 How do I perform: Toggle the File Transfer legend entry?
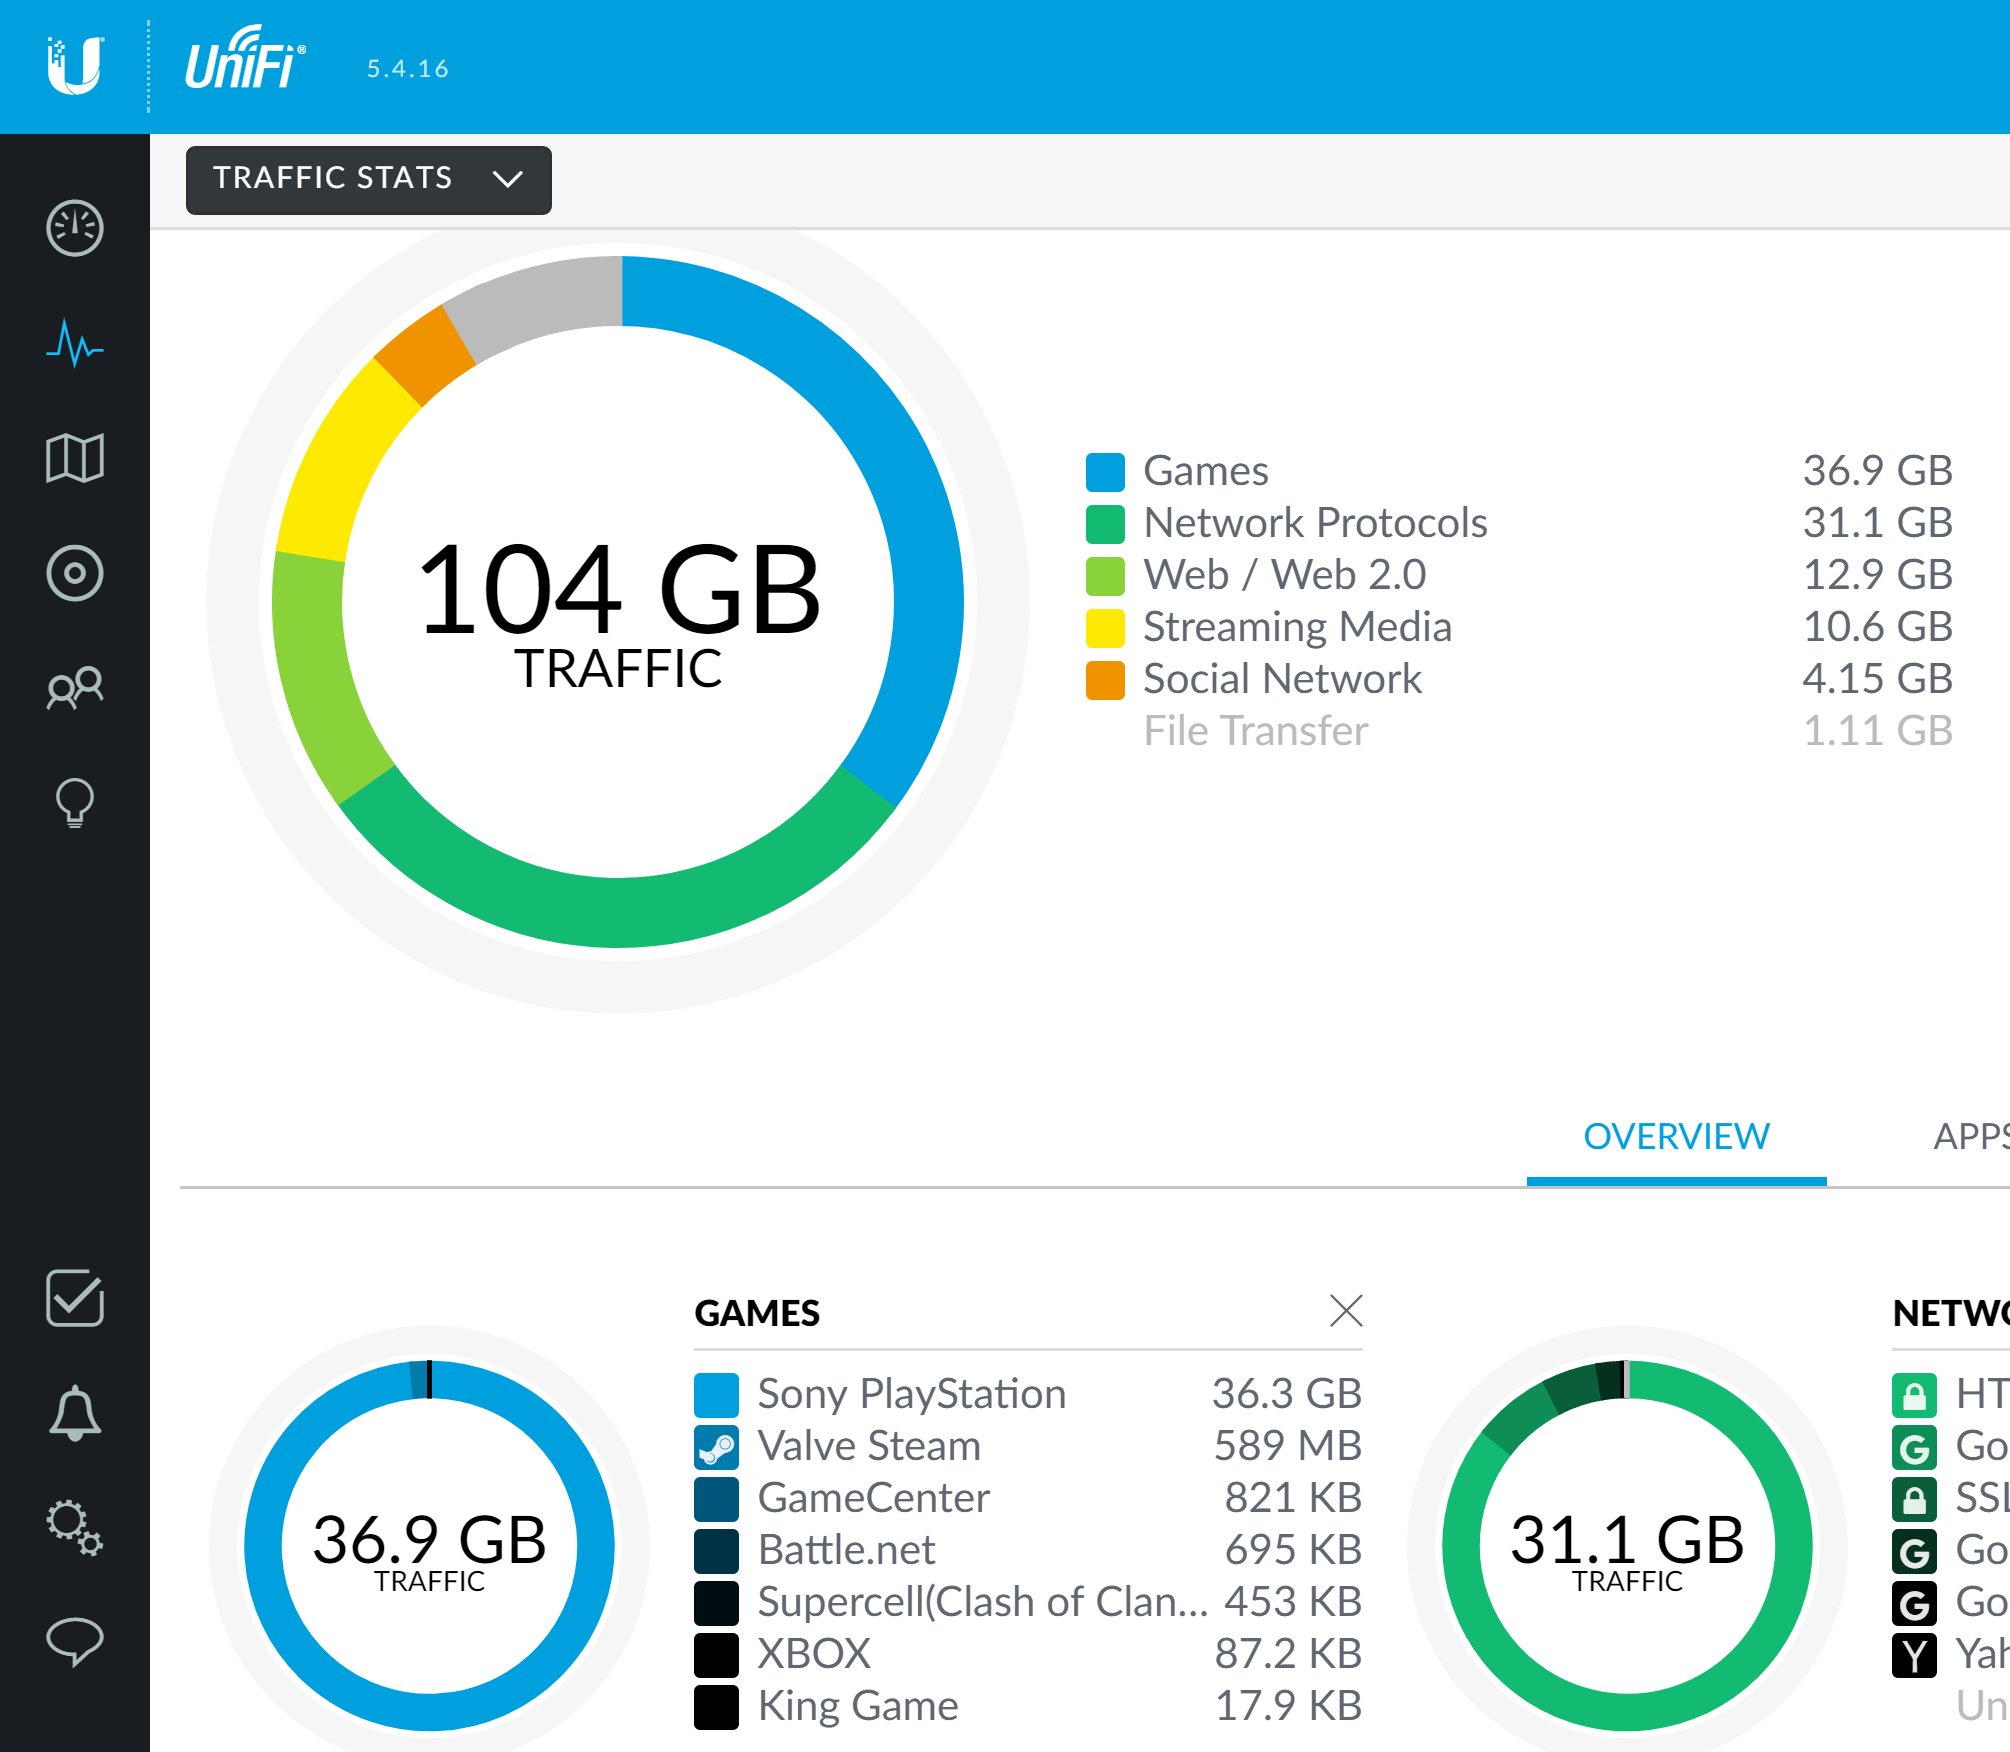(1255, 731)
